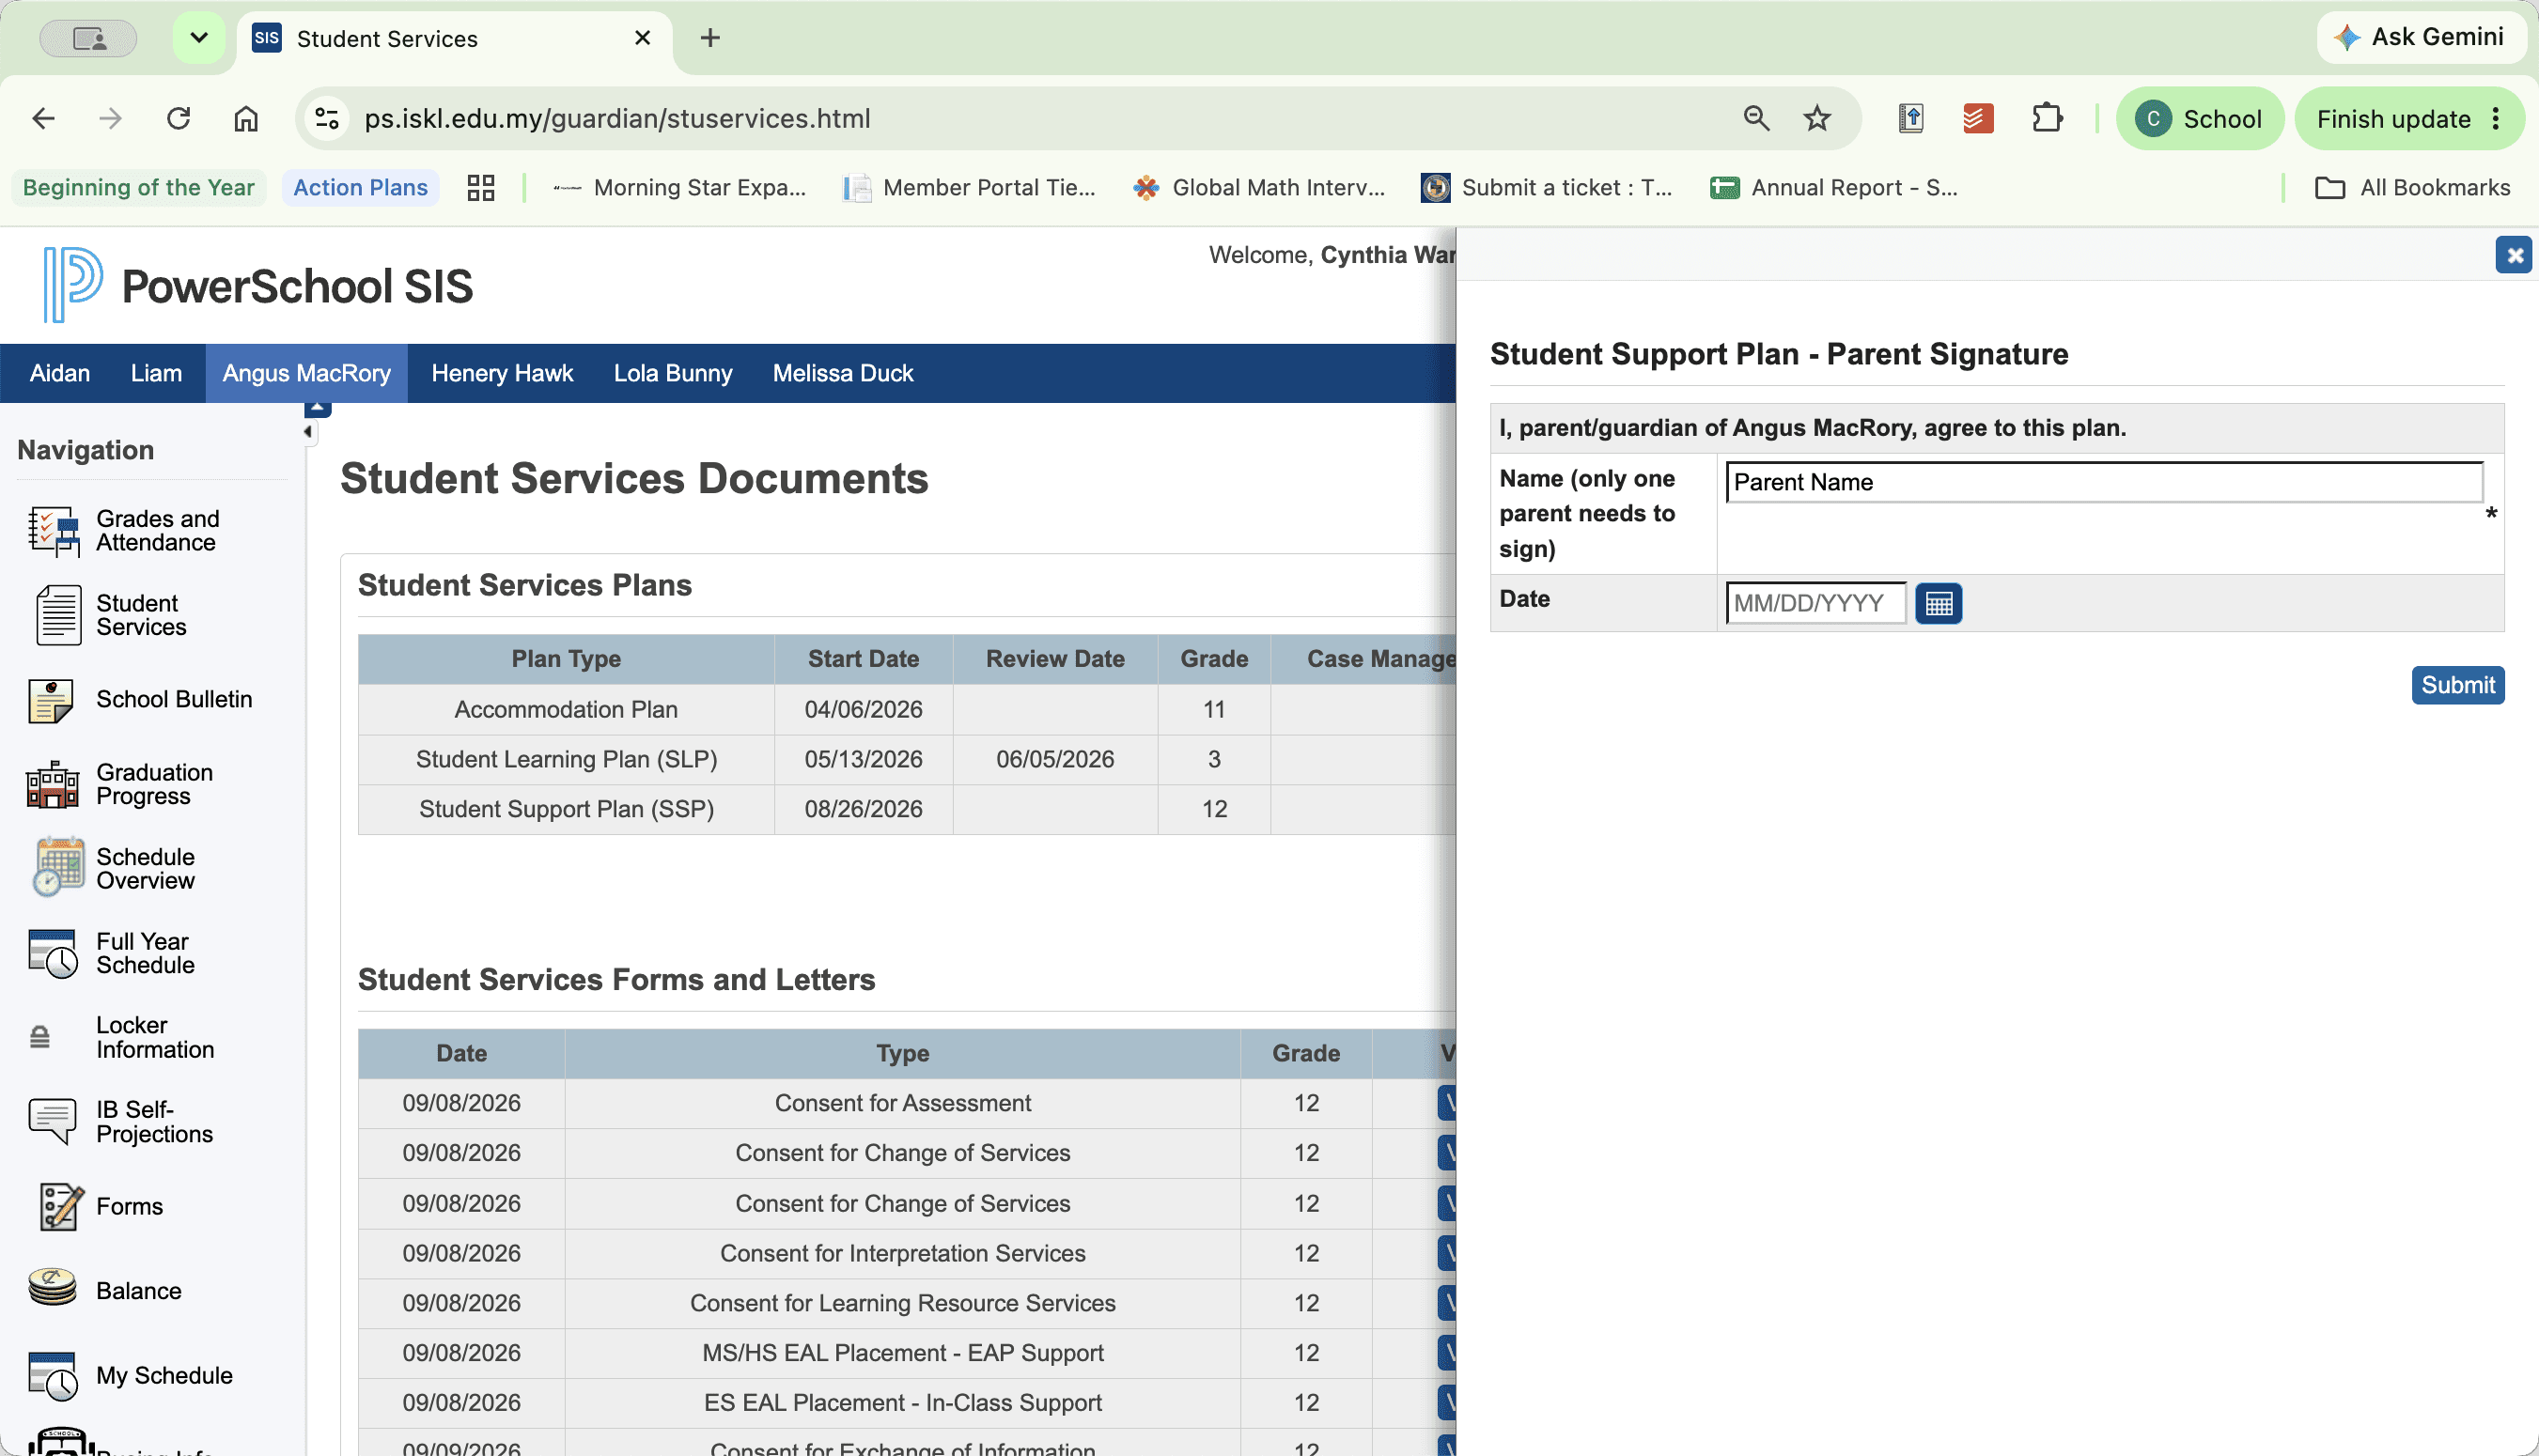Close the Parent Signature side panel
Image resolution: width=2539 pixels, height=1456 pixels.
(2514, 255)
